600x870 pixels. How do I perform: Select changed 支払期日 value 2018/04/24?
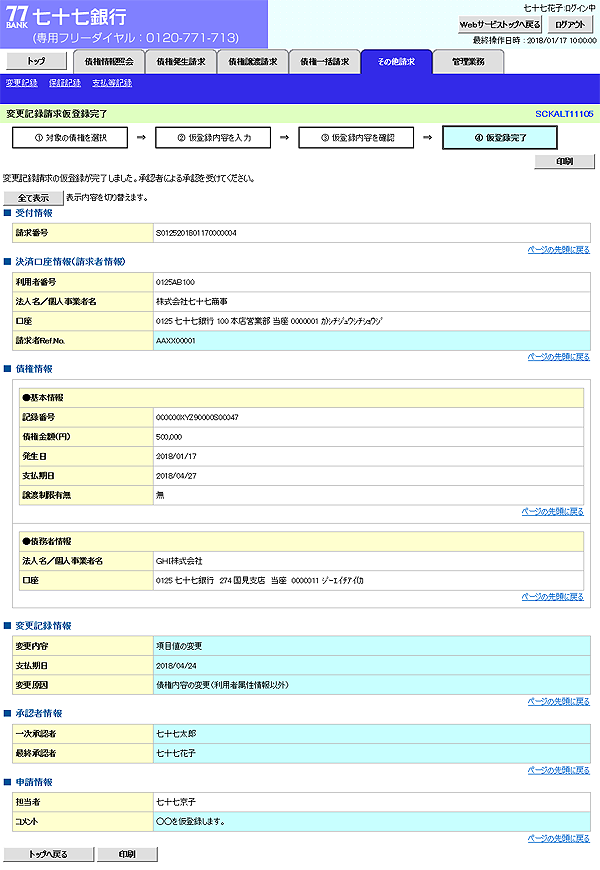177,666
